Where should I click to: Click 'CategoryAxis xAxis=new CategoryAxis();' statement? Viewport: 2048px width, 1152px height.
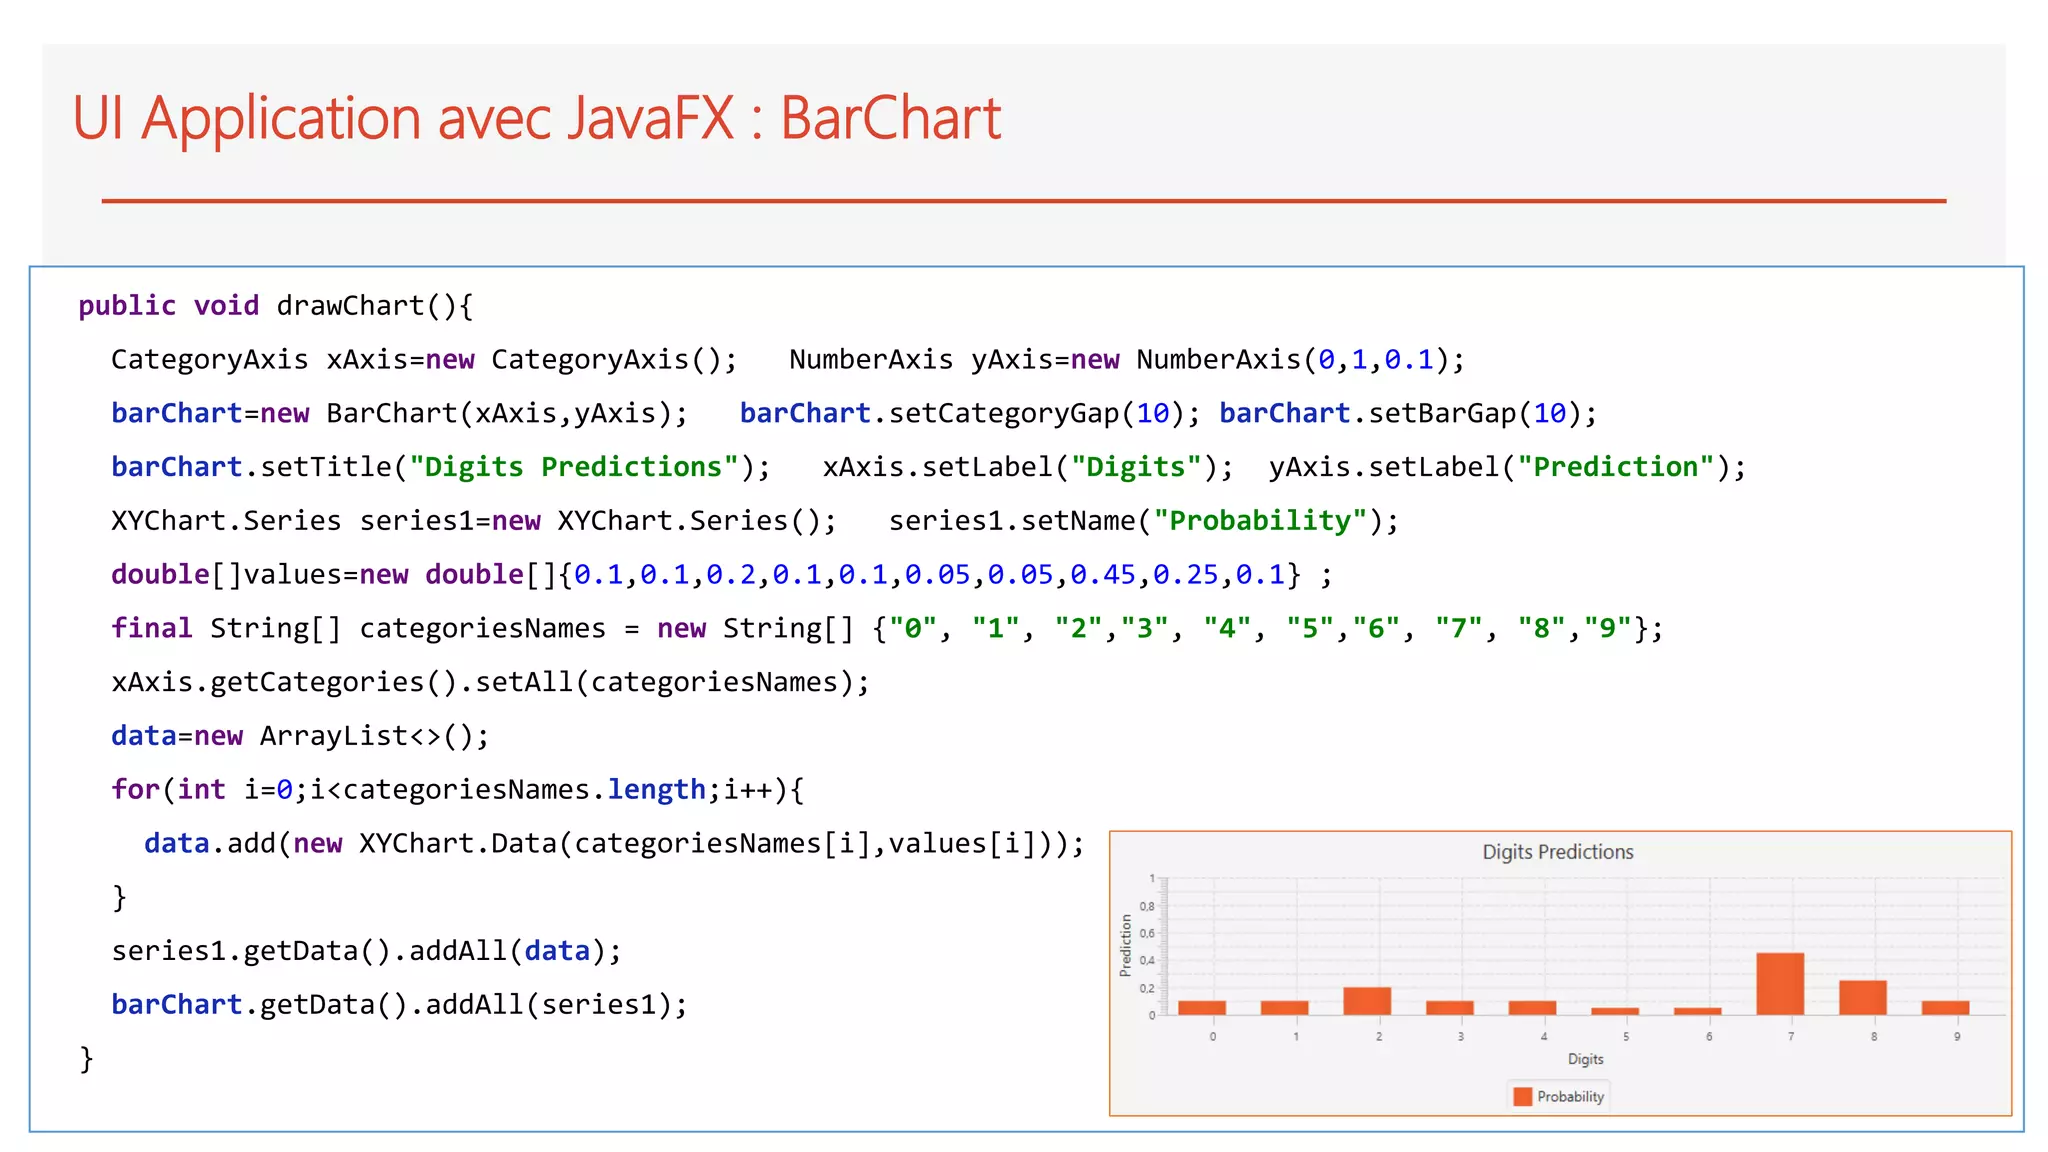[x=424, y=360]
